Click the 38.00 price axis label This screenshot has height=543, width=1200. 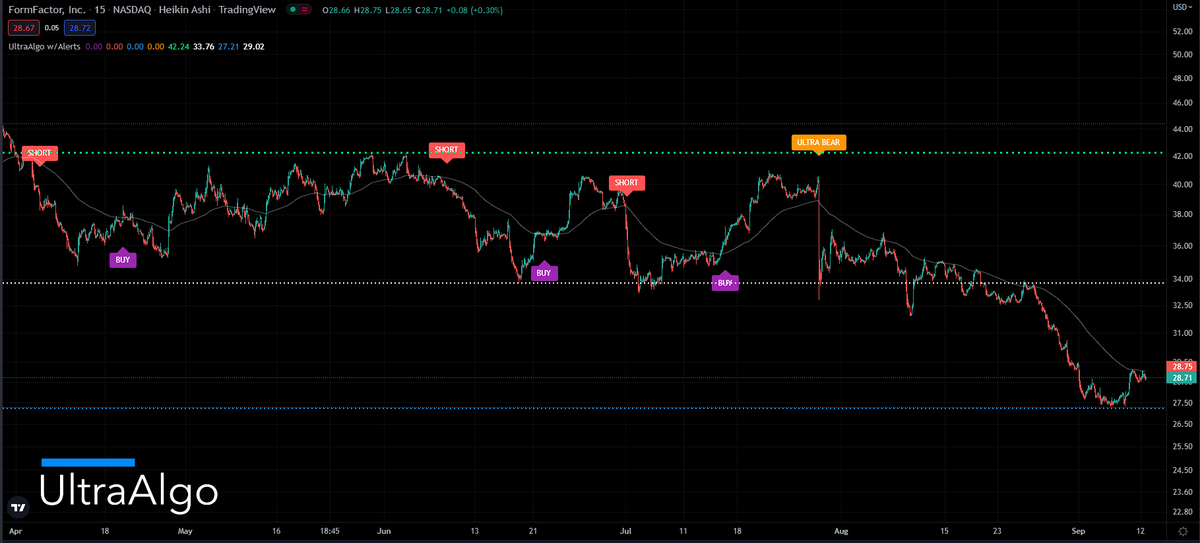click(x=1182, y=215)
